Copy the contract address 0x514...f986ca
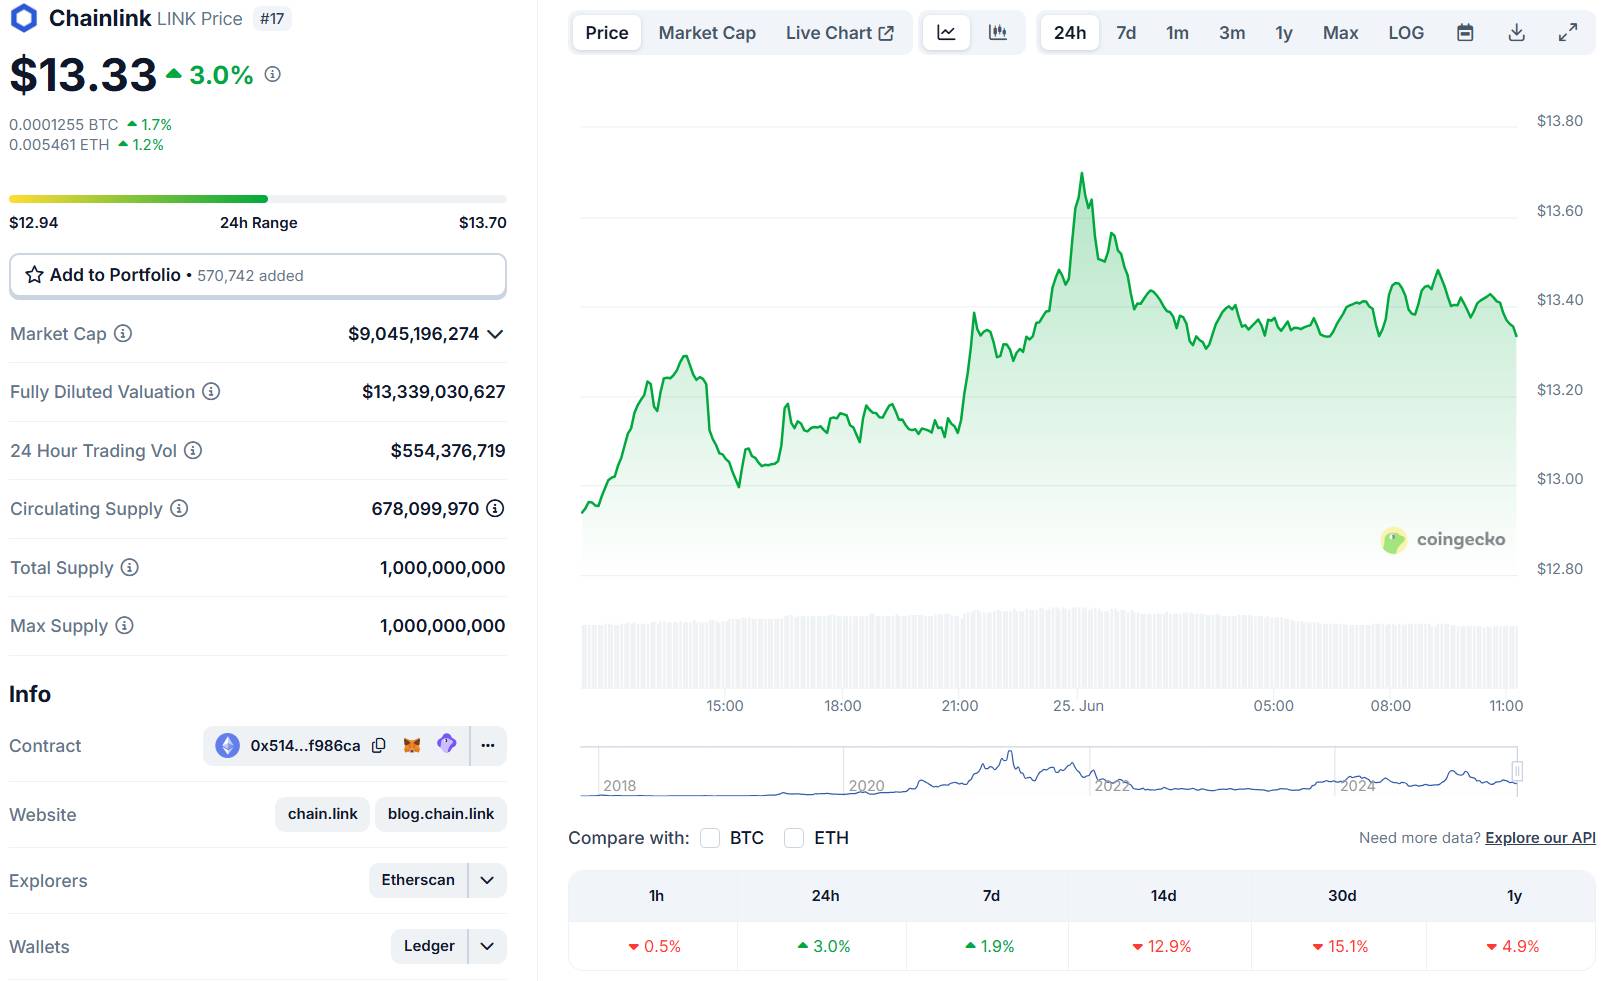The image size is (1624, 981). [379, 745]
